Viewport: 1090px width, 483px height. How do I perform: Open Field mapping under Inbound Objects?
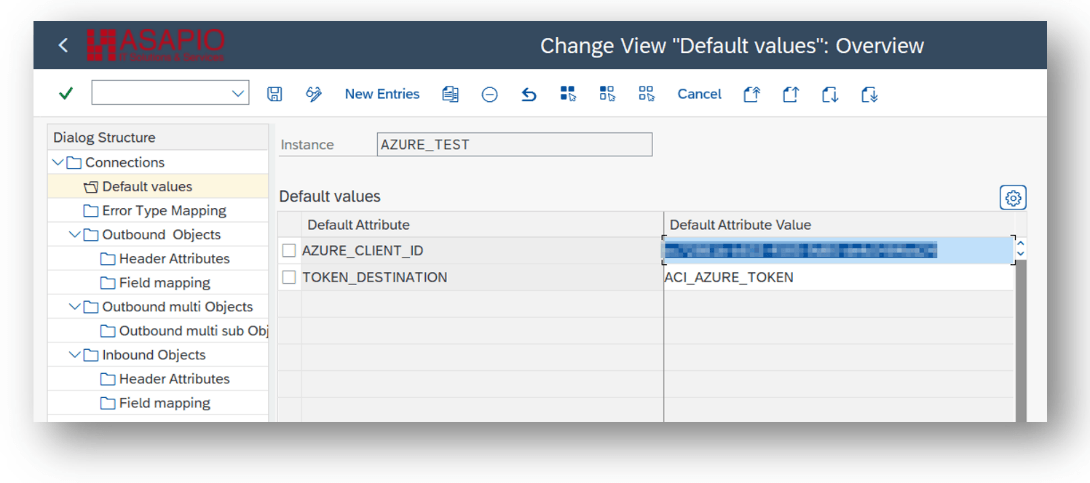pos(164,403)
